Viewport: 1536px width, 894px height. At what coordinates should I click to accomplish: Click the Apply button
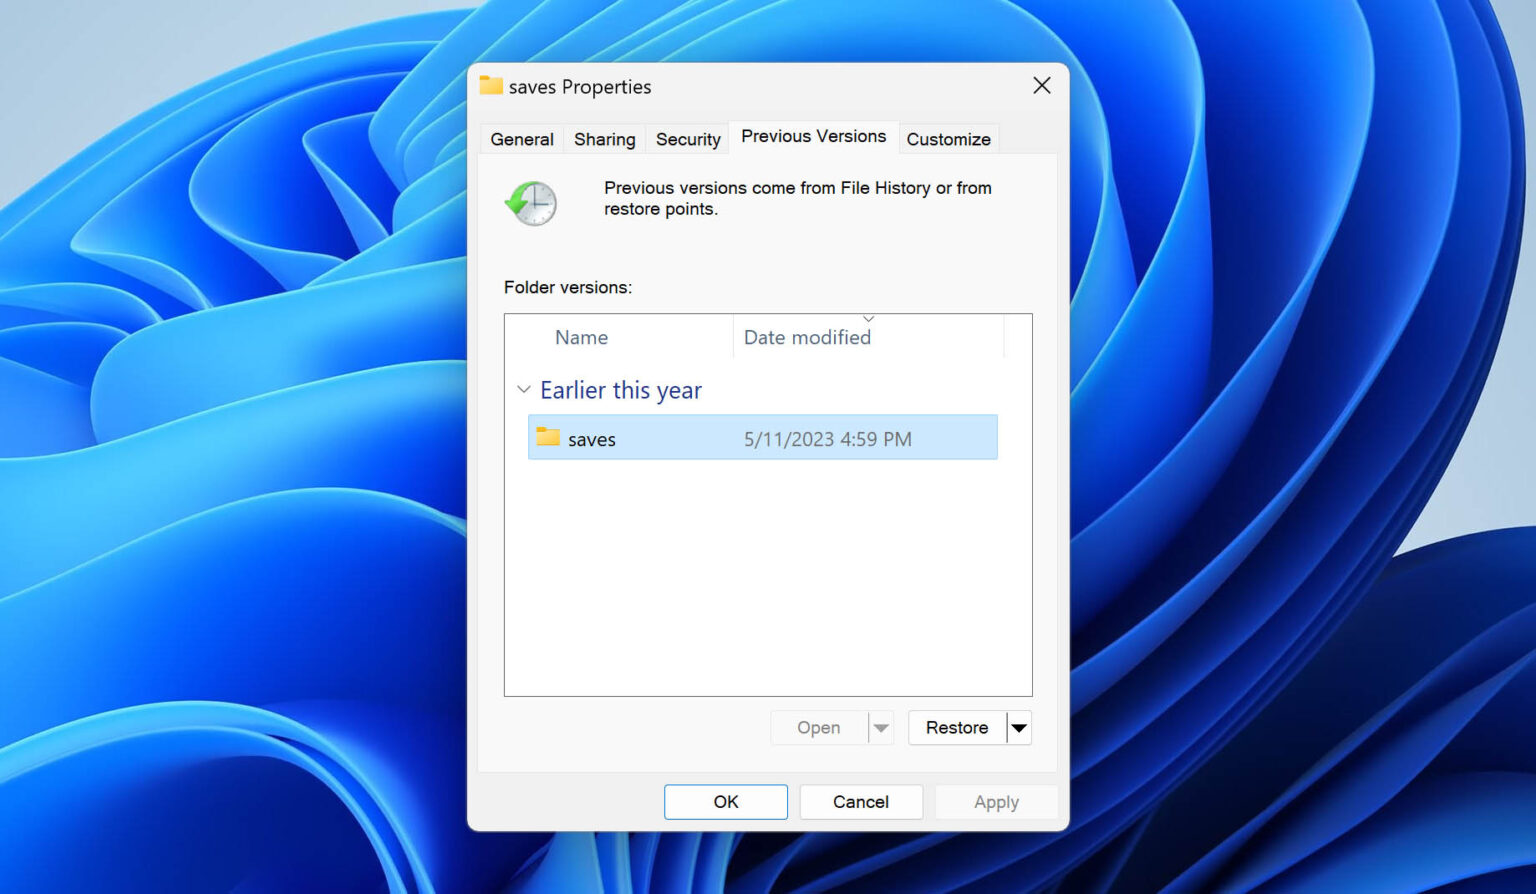click(x=996, y=802)
